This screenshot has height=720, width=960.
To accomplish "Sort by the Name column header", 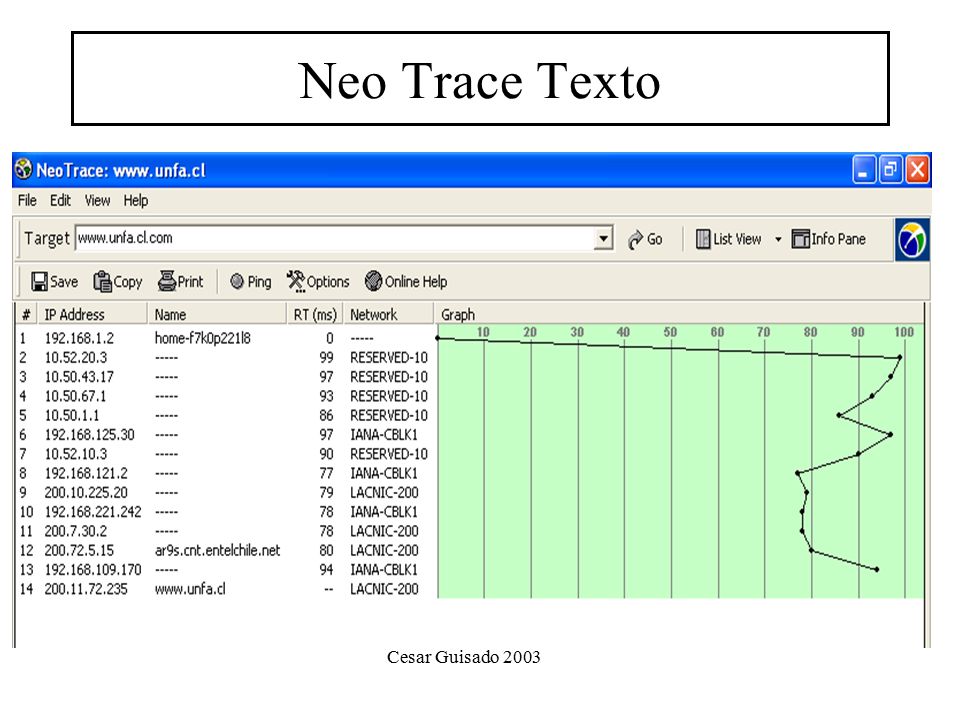I will [217, 315].
